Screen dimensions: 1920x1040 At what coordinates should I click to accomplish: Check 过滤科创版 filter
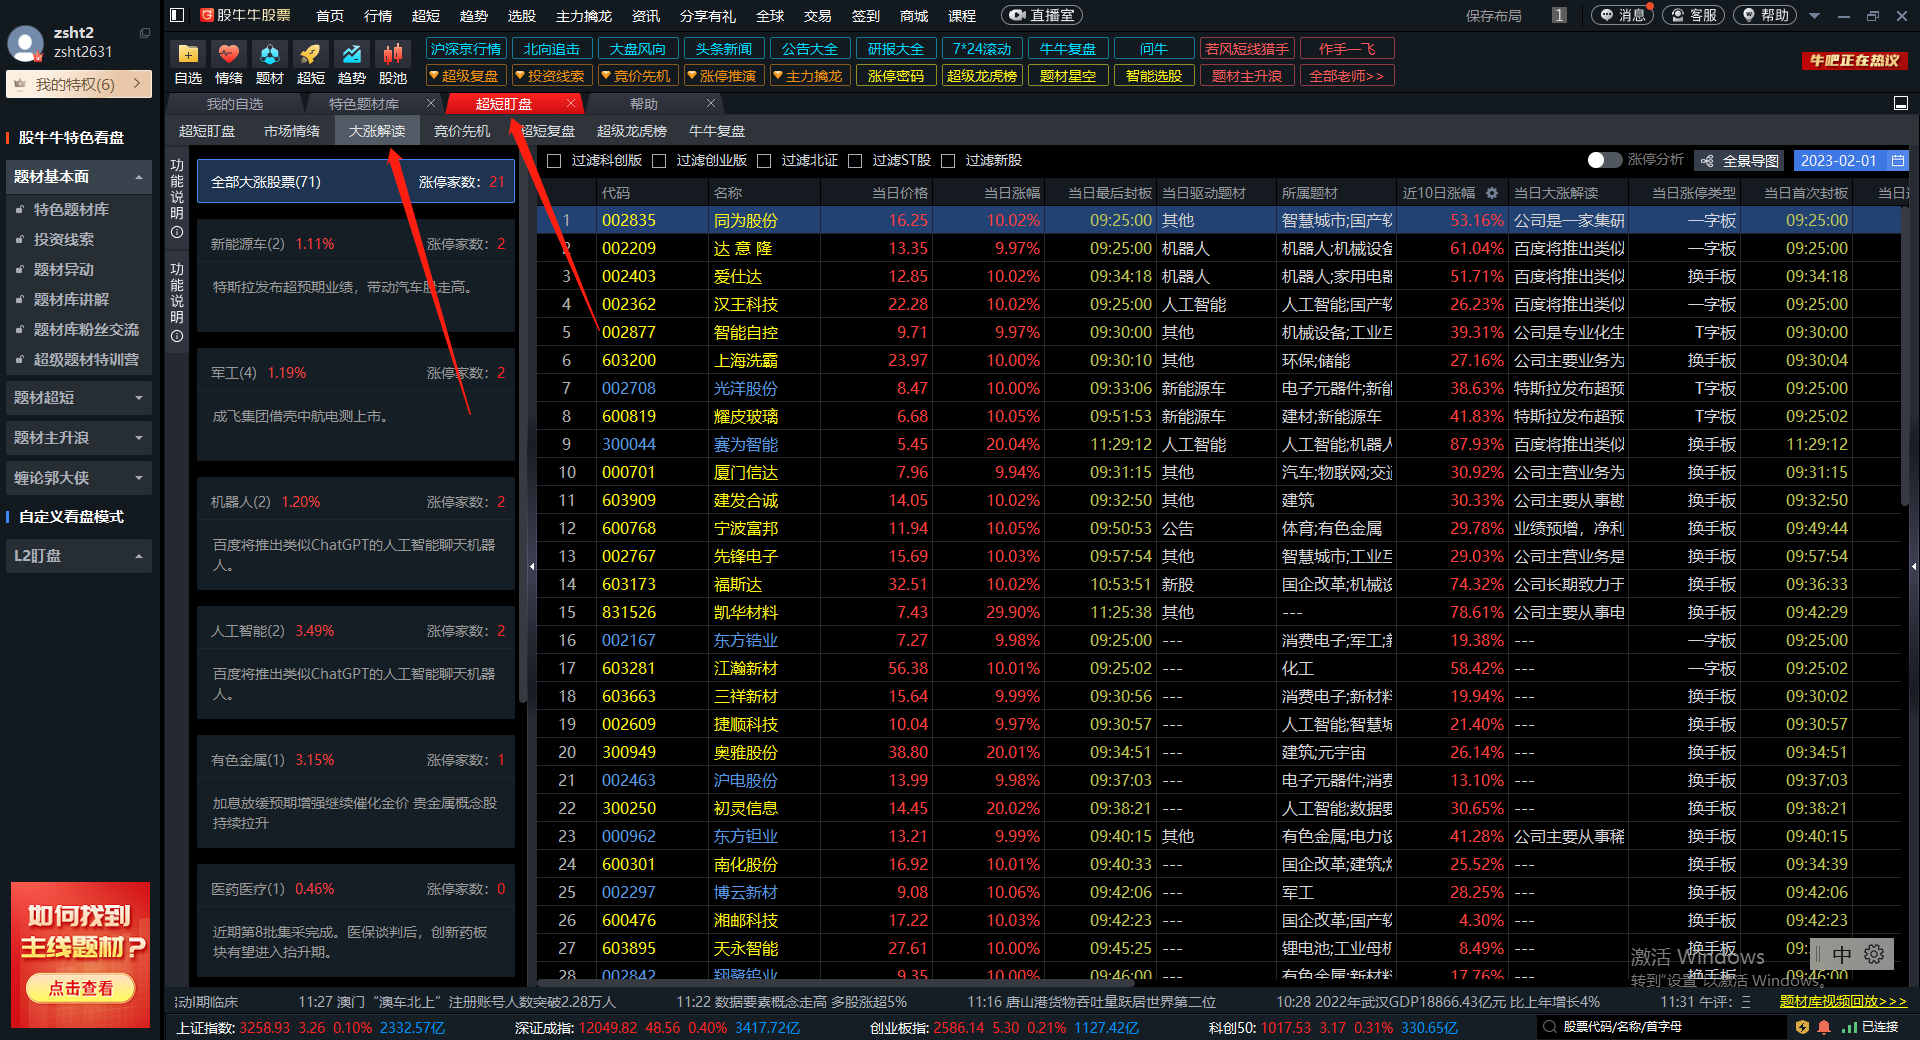tap(554, 160)
